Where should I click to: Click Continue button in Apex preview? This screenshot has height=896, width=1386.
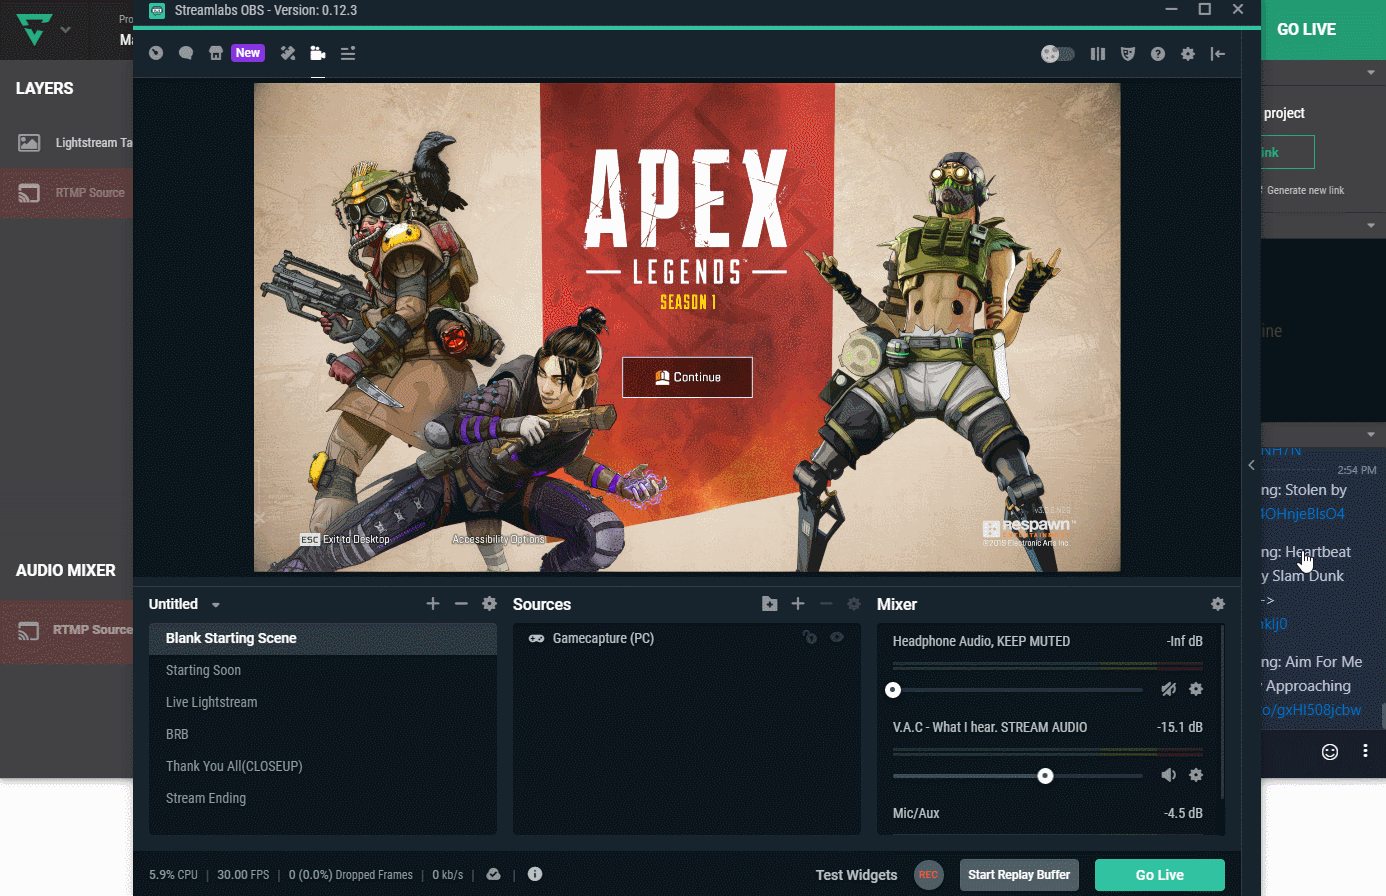click(x=687, y=377)
